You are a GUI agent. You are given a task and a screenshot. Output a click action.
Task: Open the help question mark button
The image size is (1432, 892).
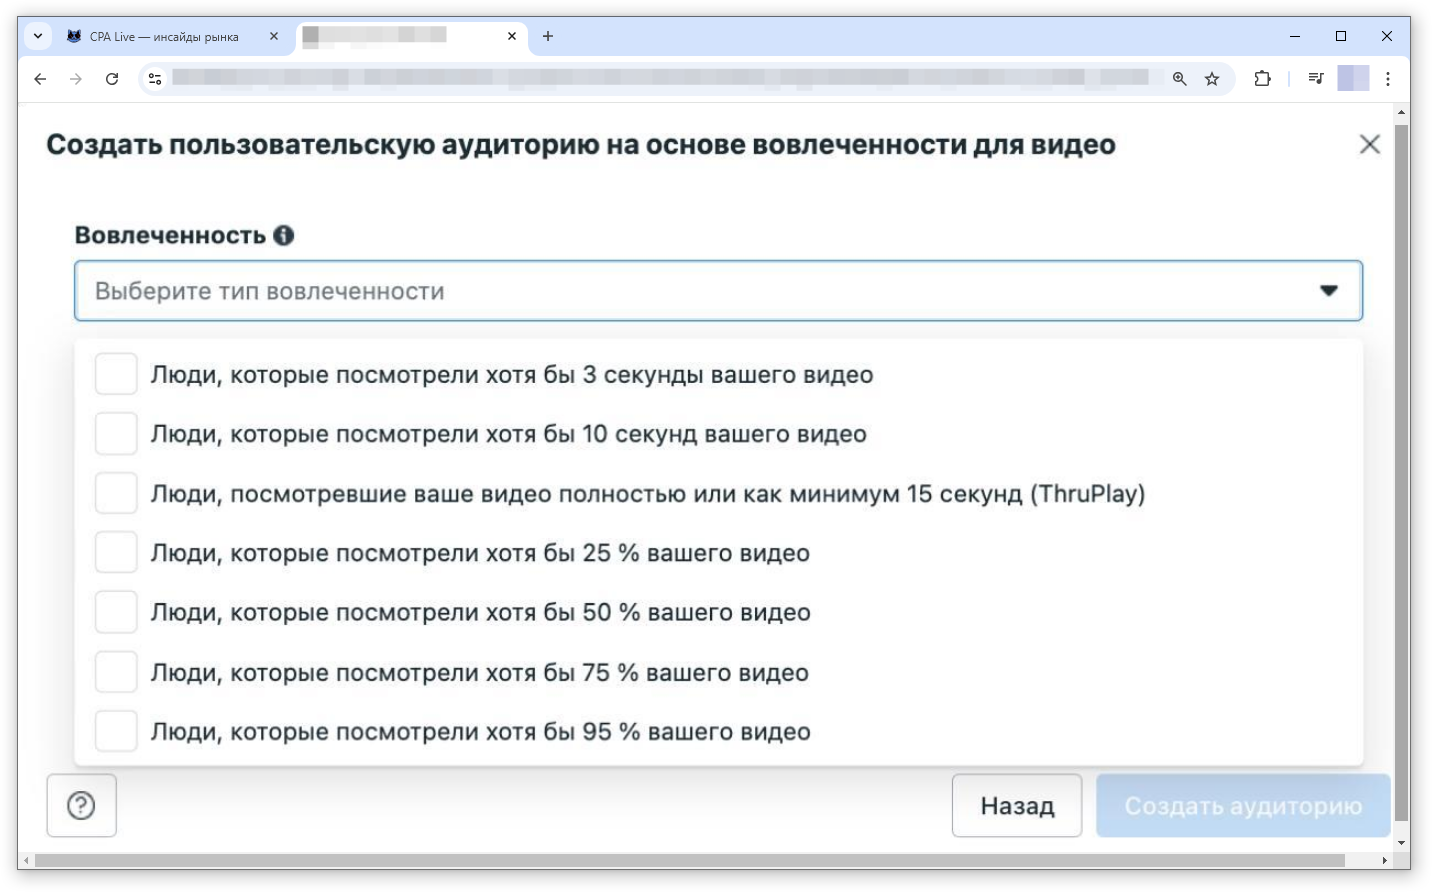[x=81, y=805]
